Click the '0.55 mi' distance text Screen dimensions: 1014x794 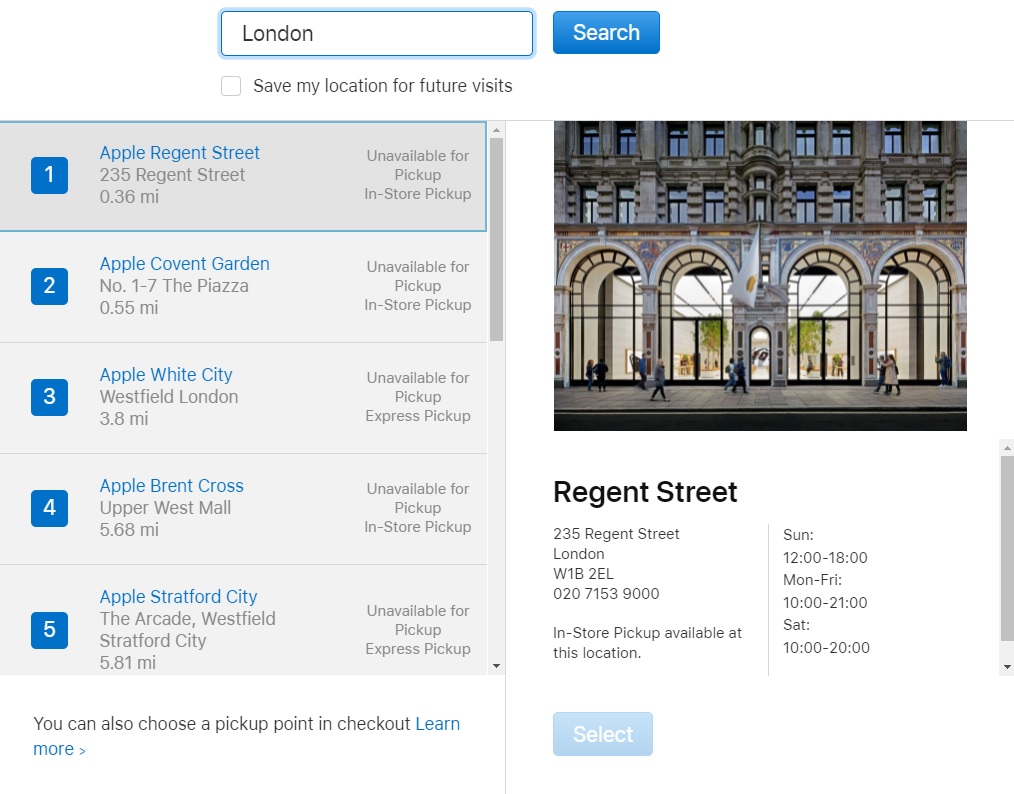click(x=129, y=308)
